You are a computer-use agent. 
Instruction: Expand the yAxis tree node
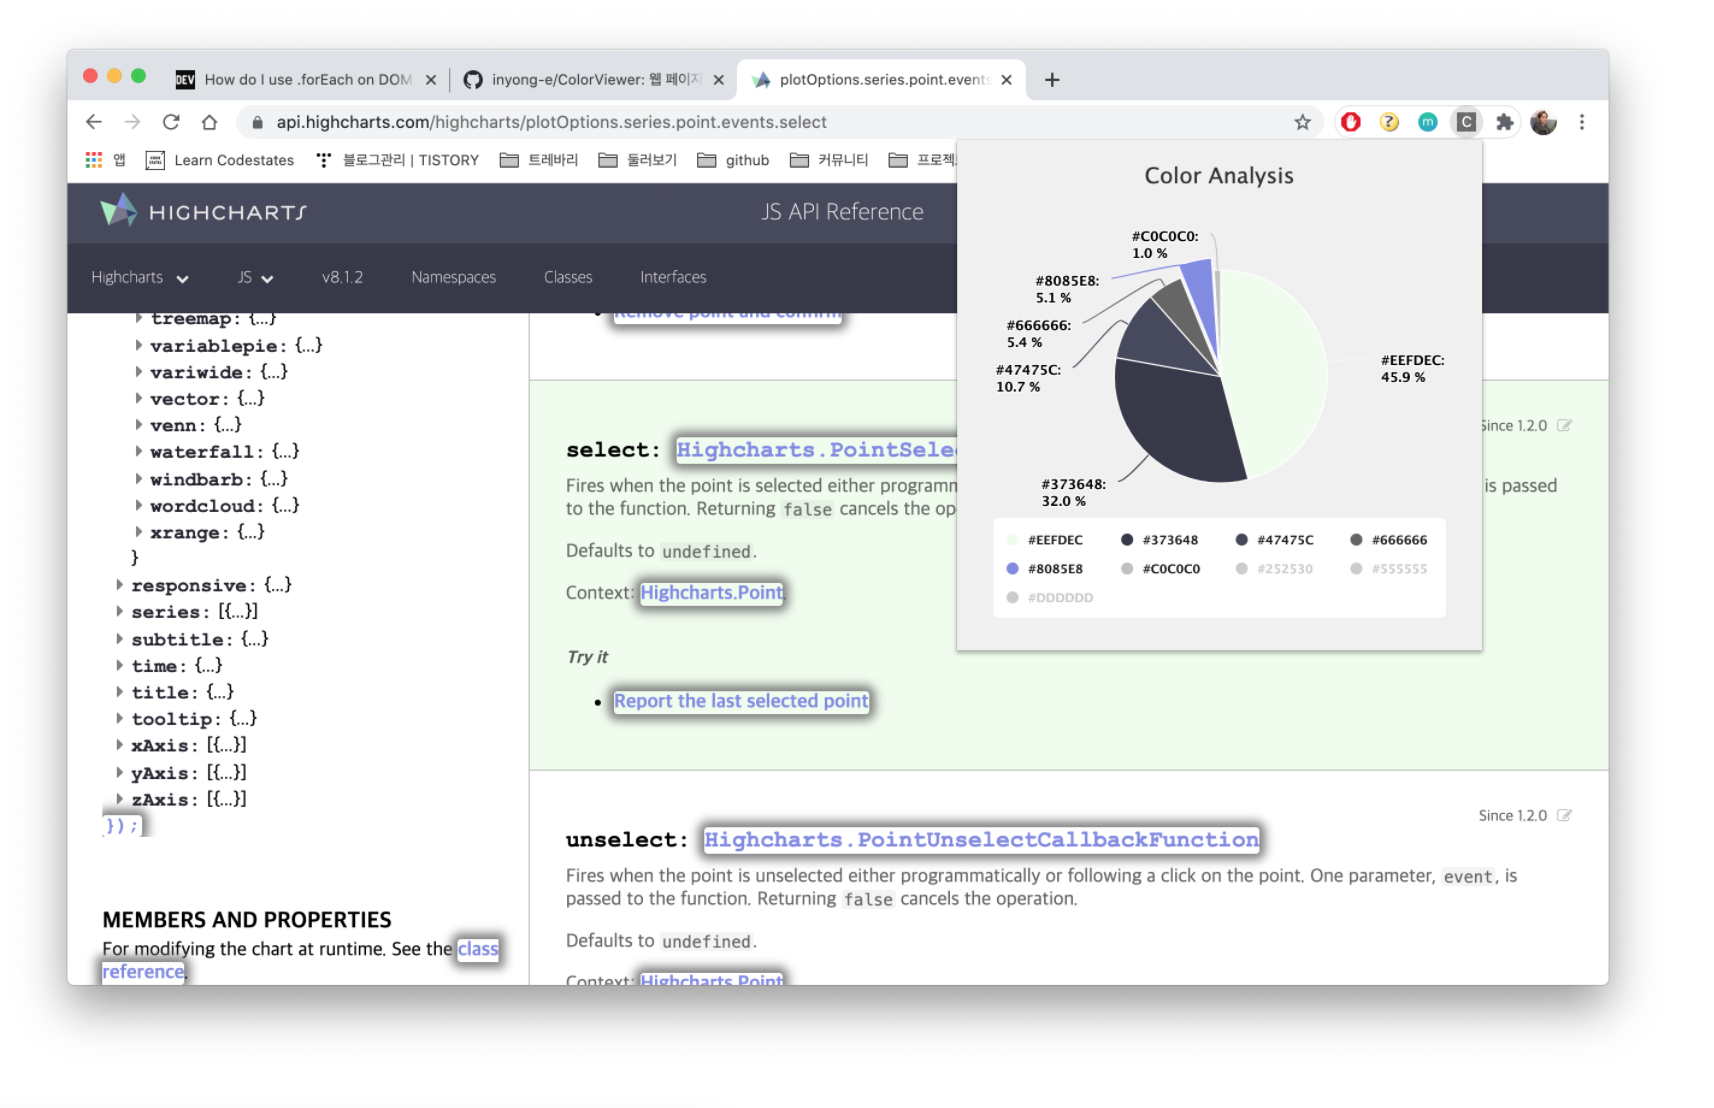[120, 772]
